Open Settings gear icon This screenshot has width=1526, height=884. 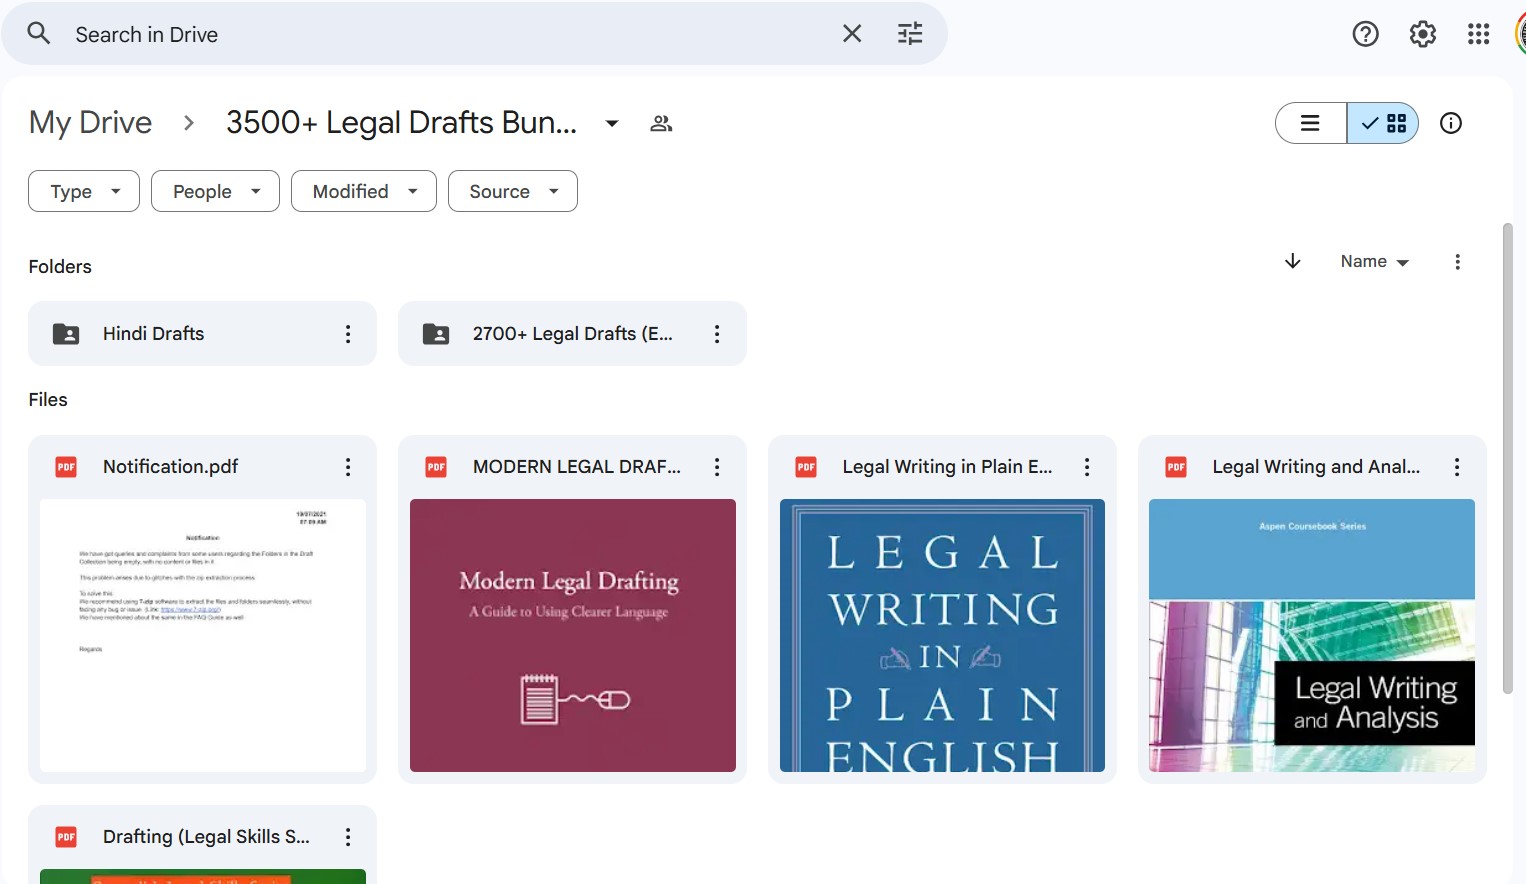coord(1422,34)
